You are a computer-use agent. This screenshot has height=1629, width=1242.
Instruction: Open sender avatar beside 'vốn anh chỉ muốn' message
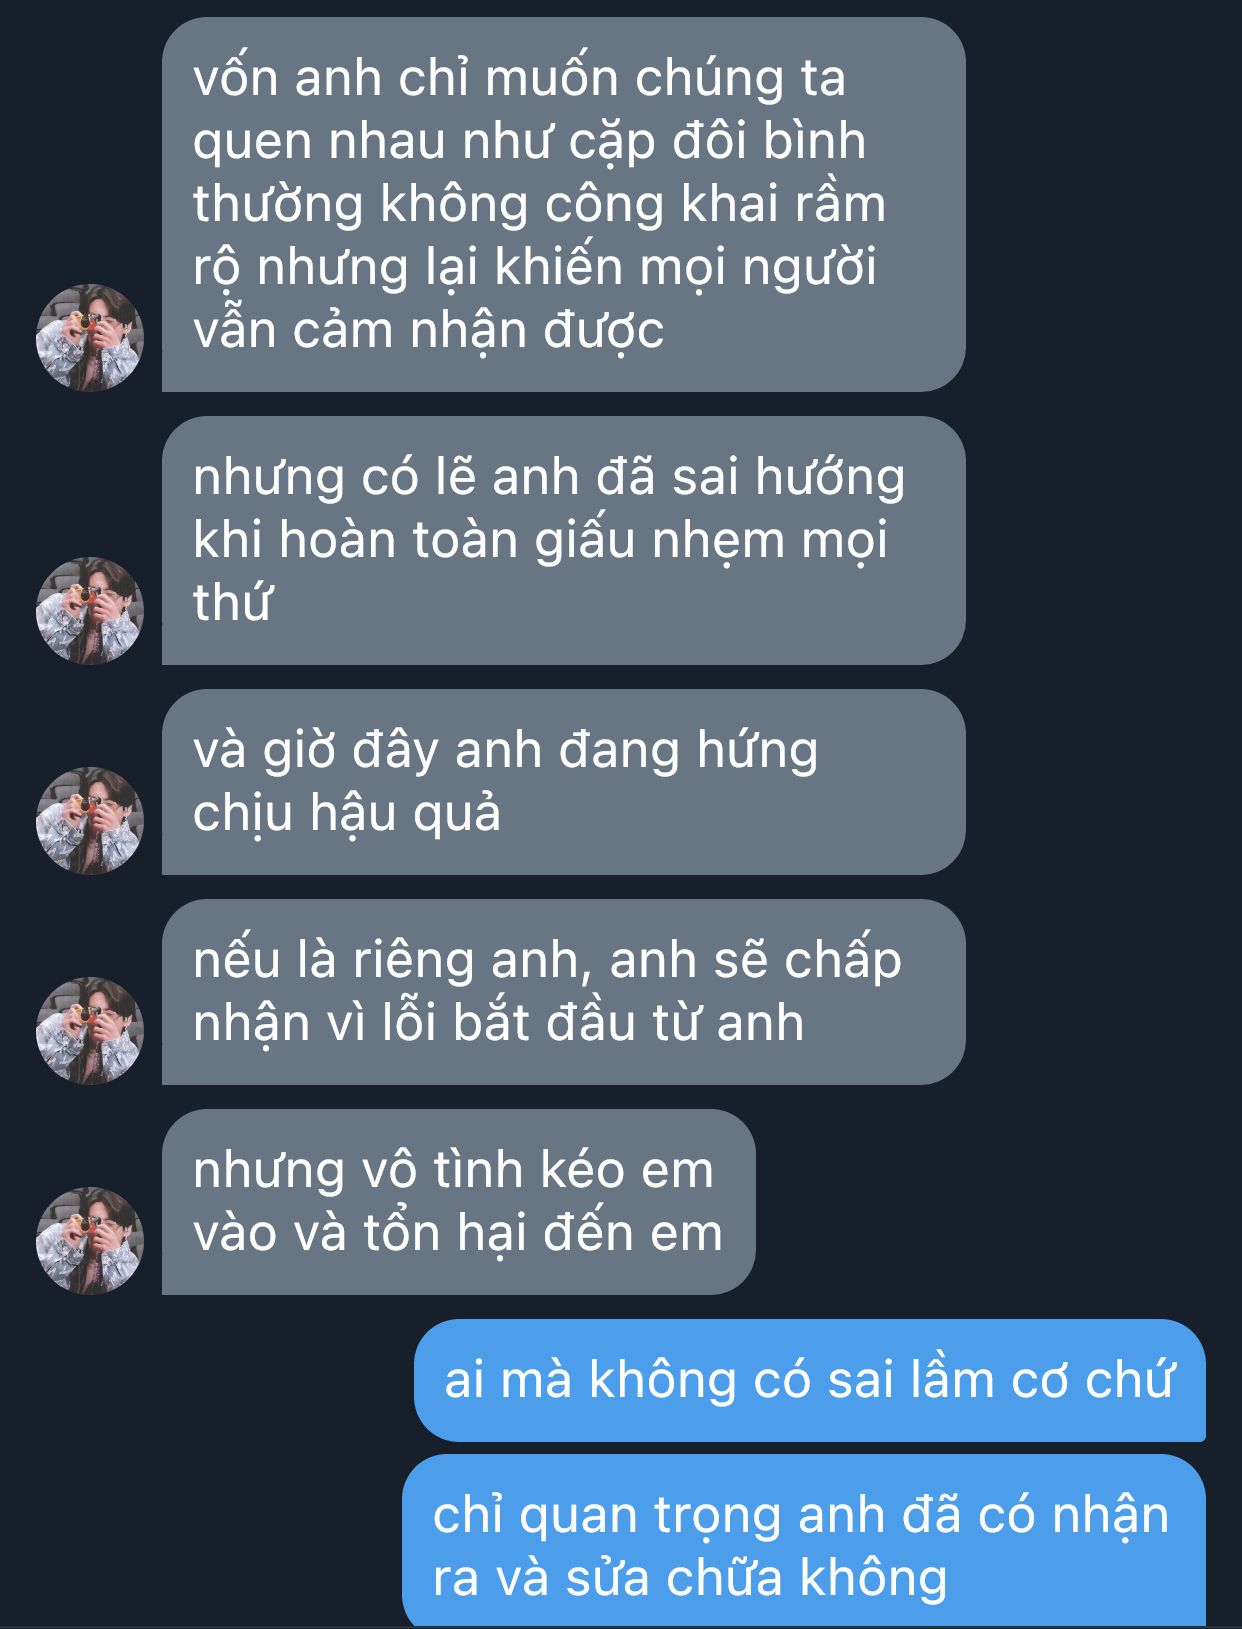90,337
